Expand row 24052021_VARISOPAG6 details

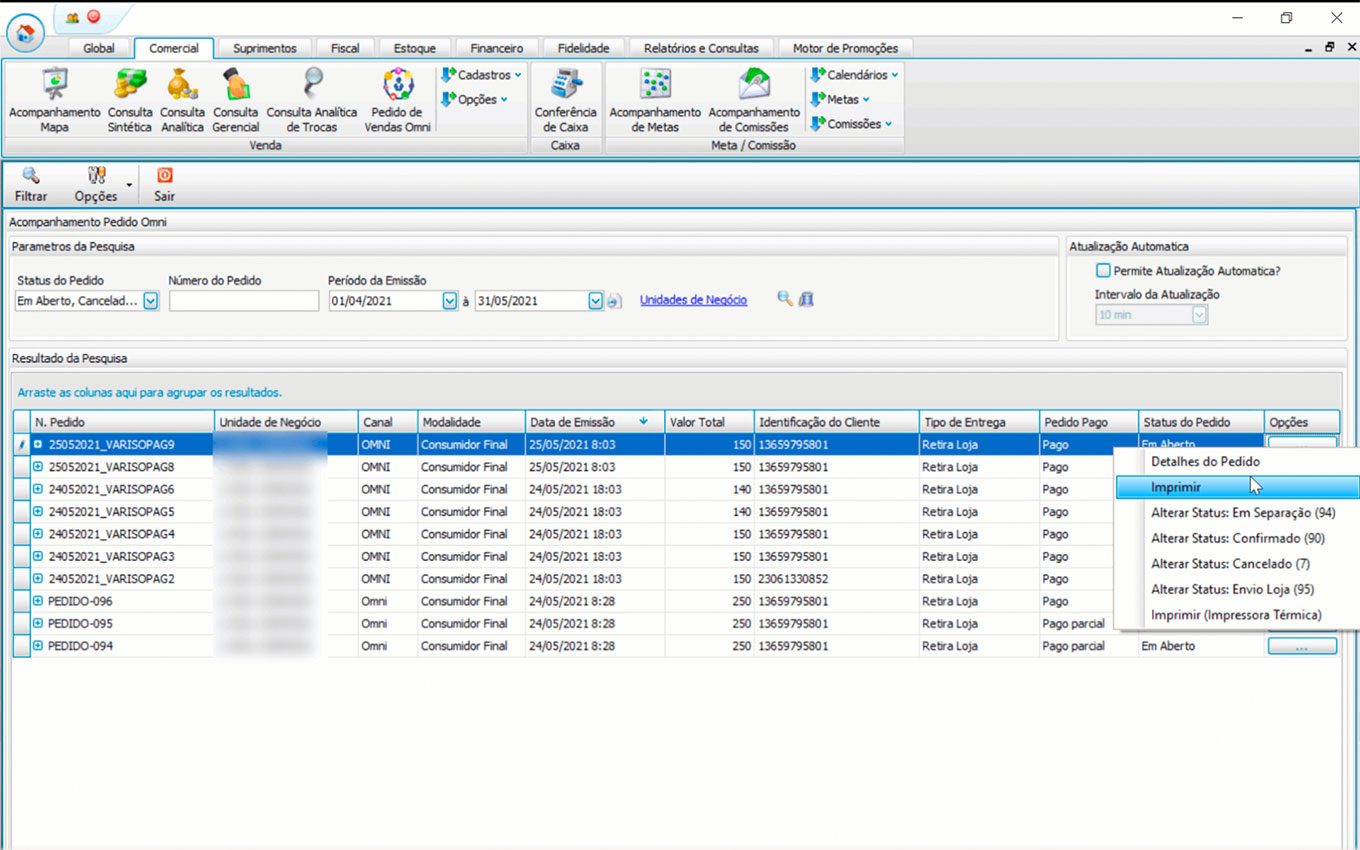(x=38, y=490)
